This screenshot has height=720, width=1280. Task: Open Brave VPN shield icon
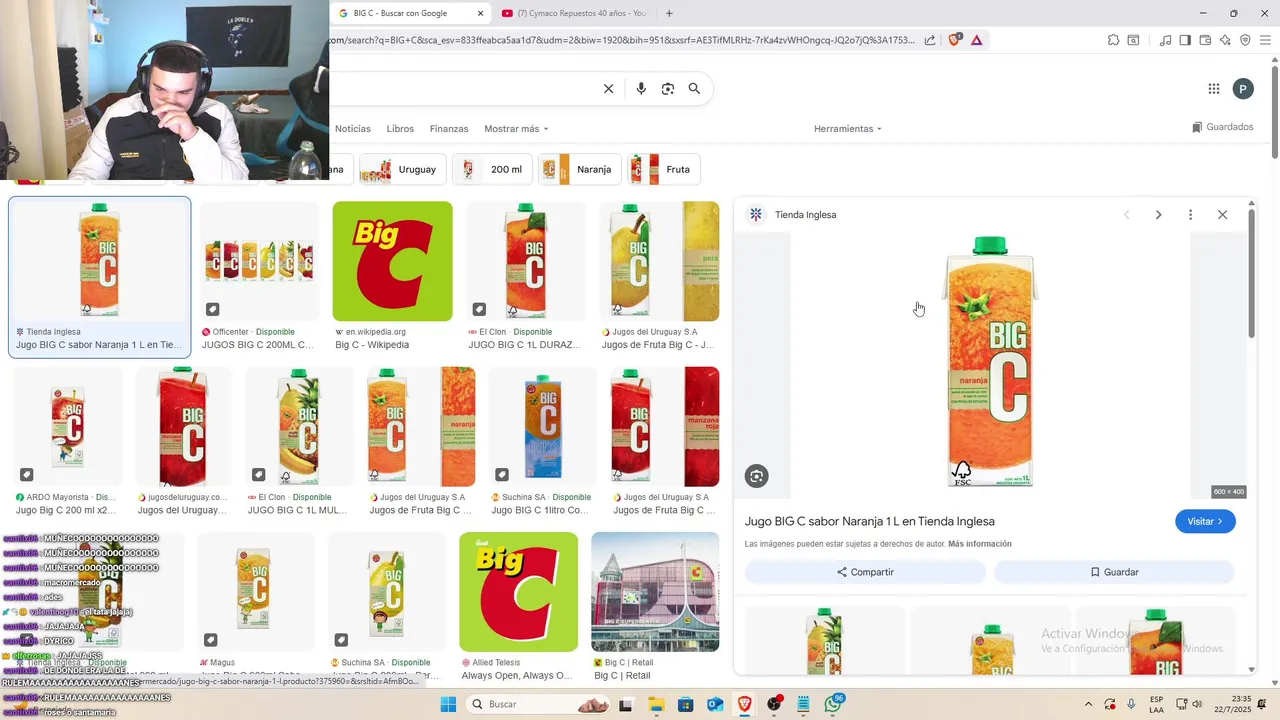point(1245,40)
